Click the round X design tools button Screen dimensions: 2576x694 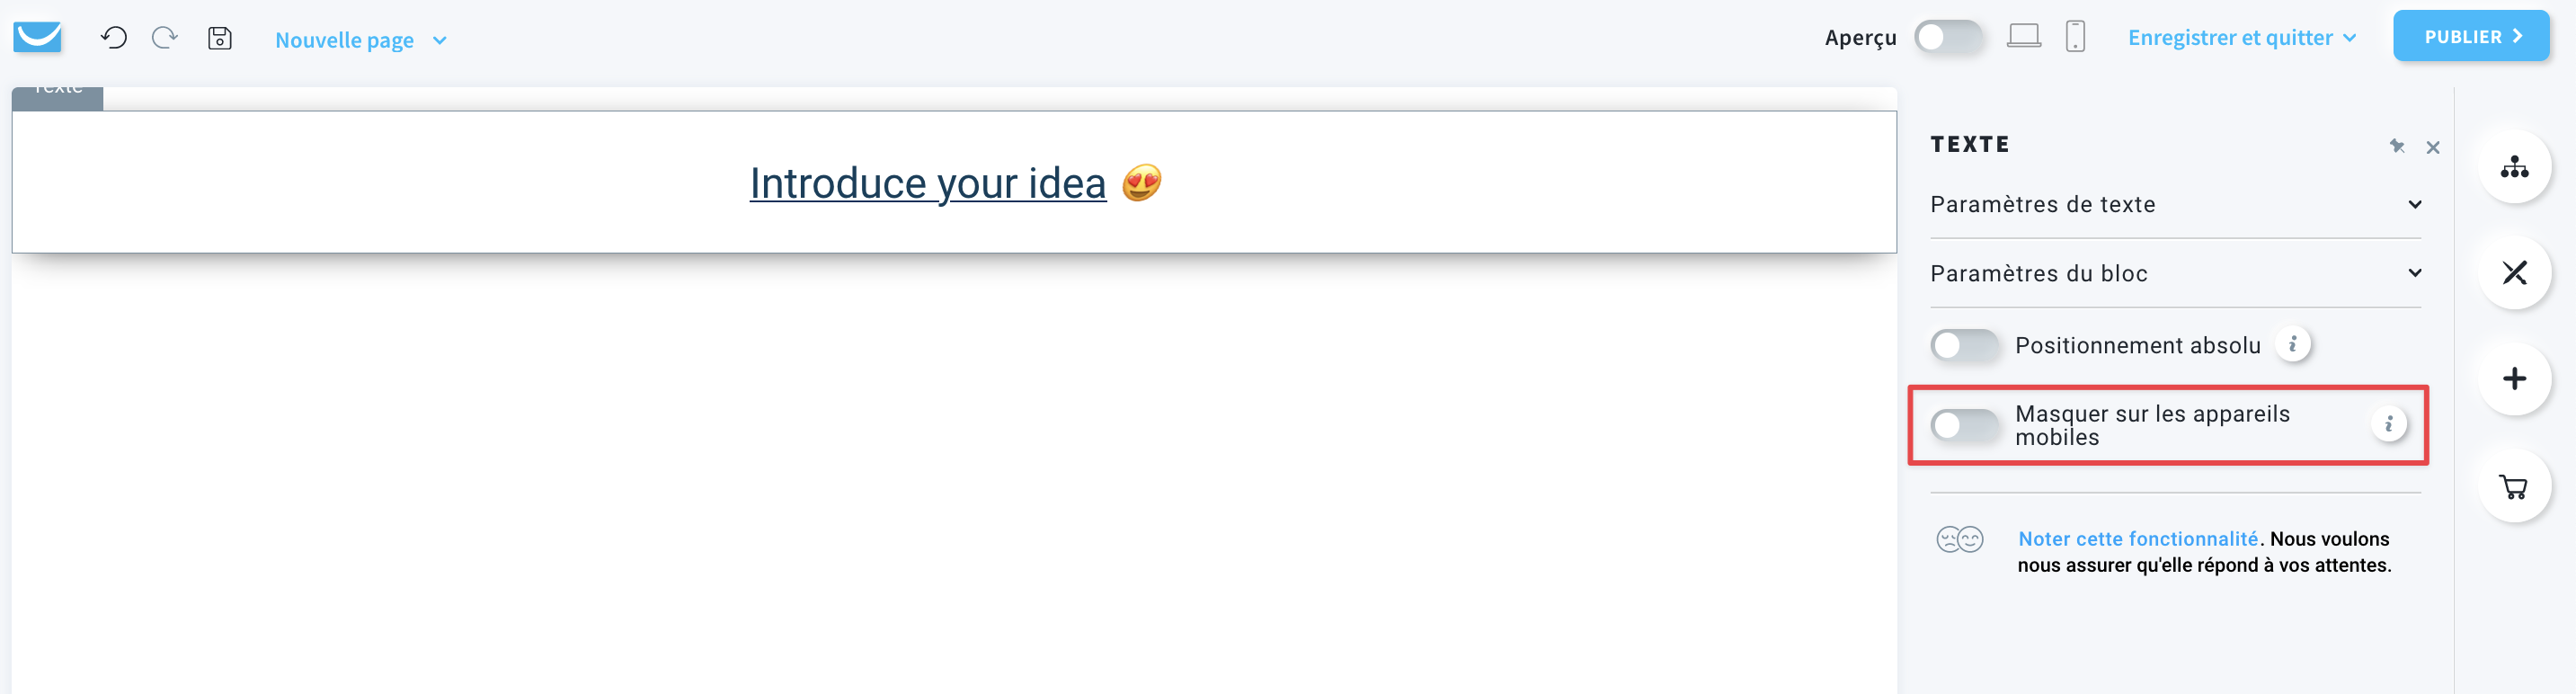click(2514, 273)
